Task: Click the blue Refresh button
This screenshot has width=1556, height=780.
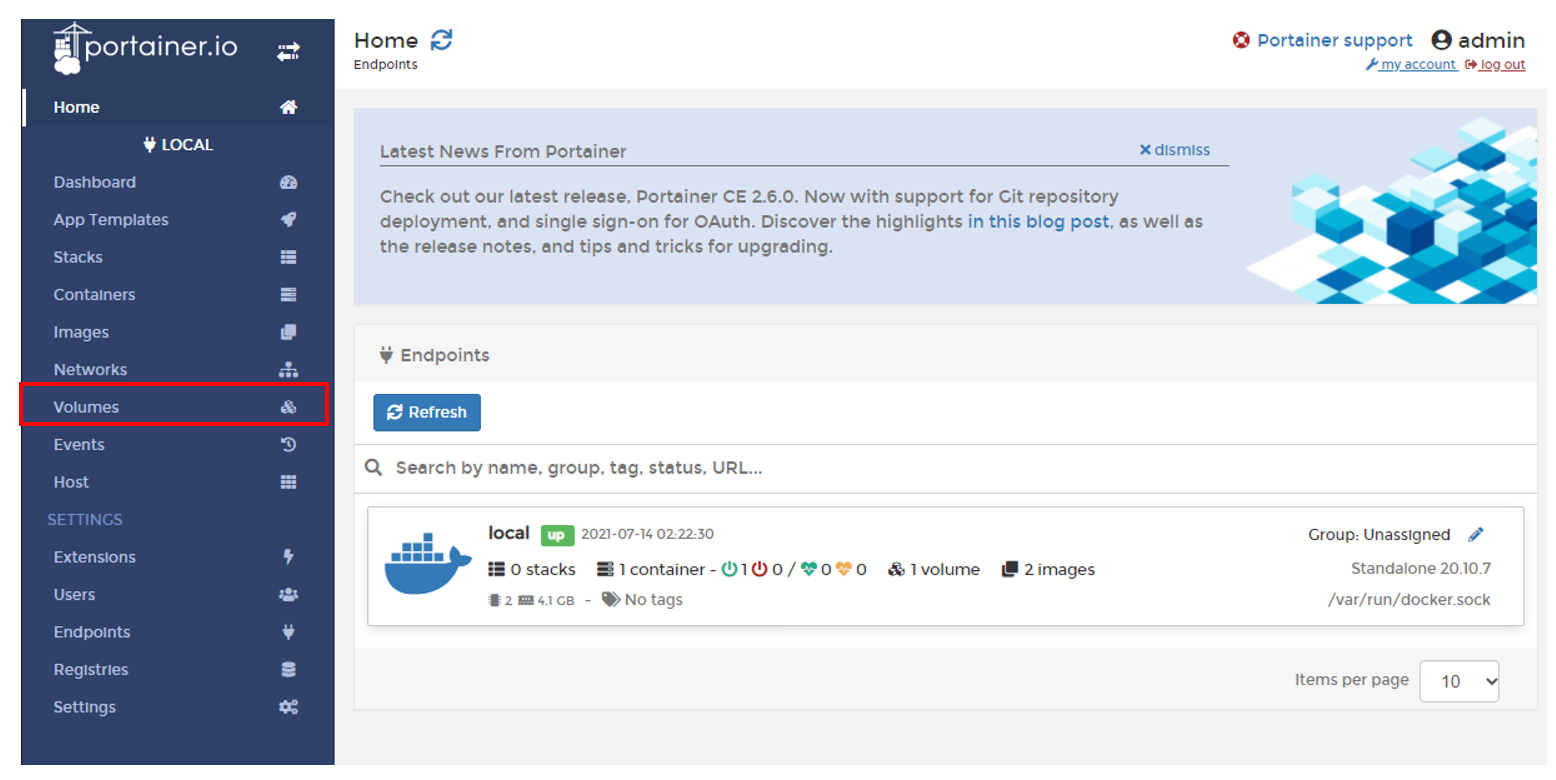Action: tap(427, 412)
